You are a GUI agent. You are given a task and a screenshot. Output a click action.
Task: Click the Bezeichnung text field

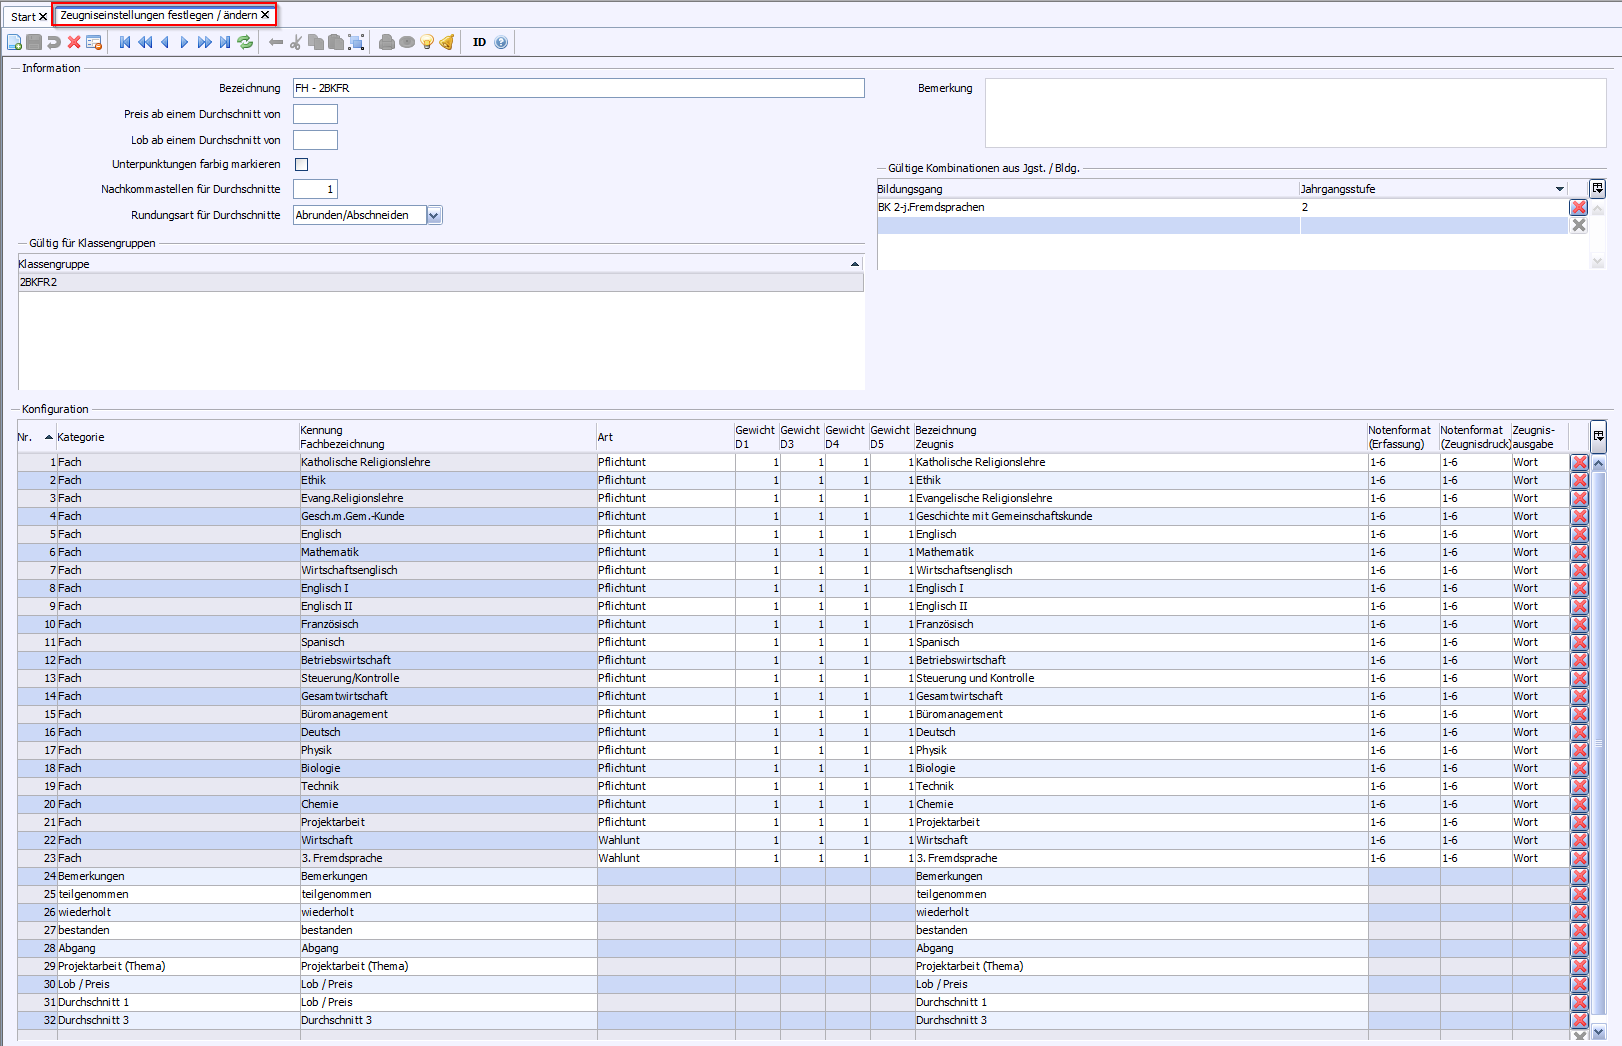(x=578, y=88)
